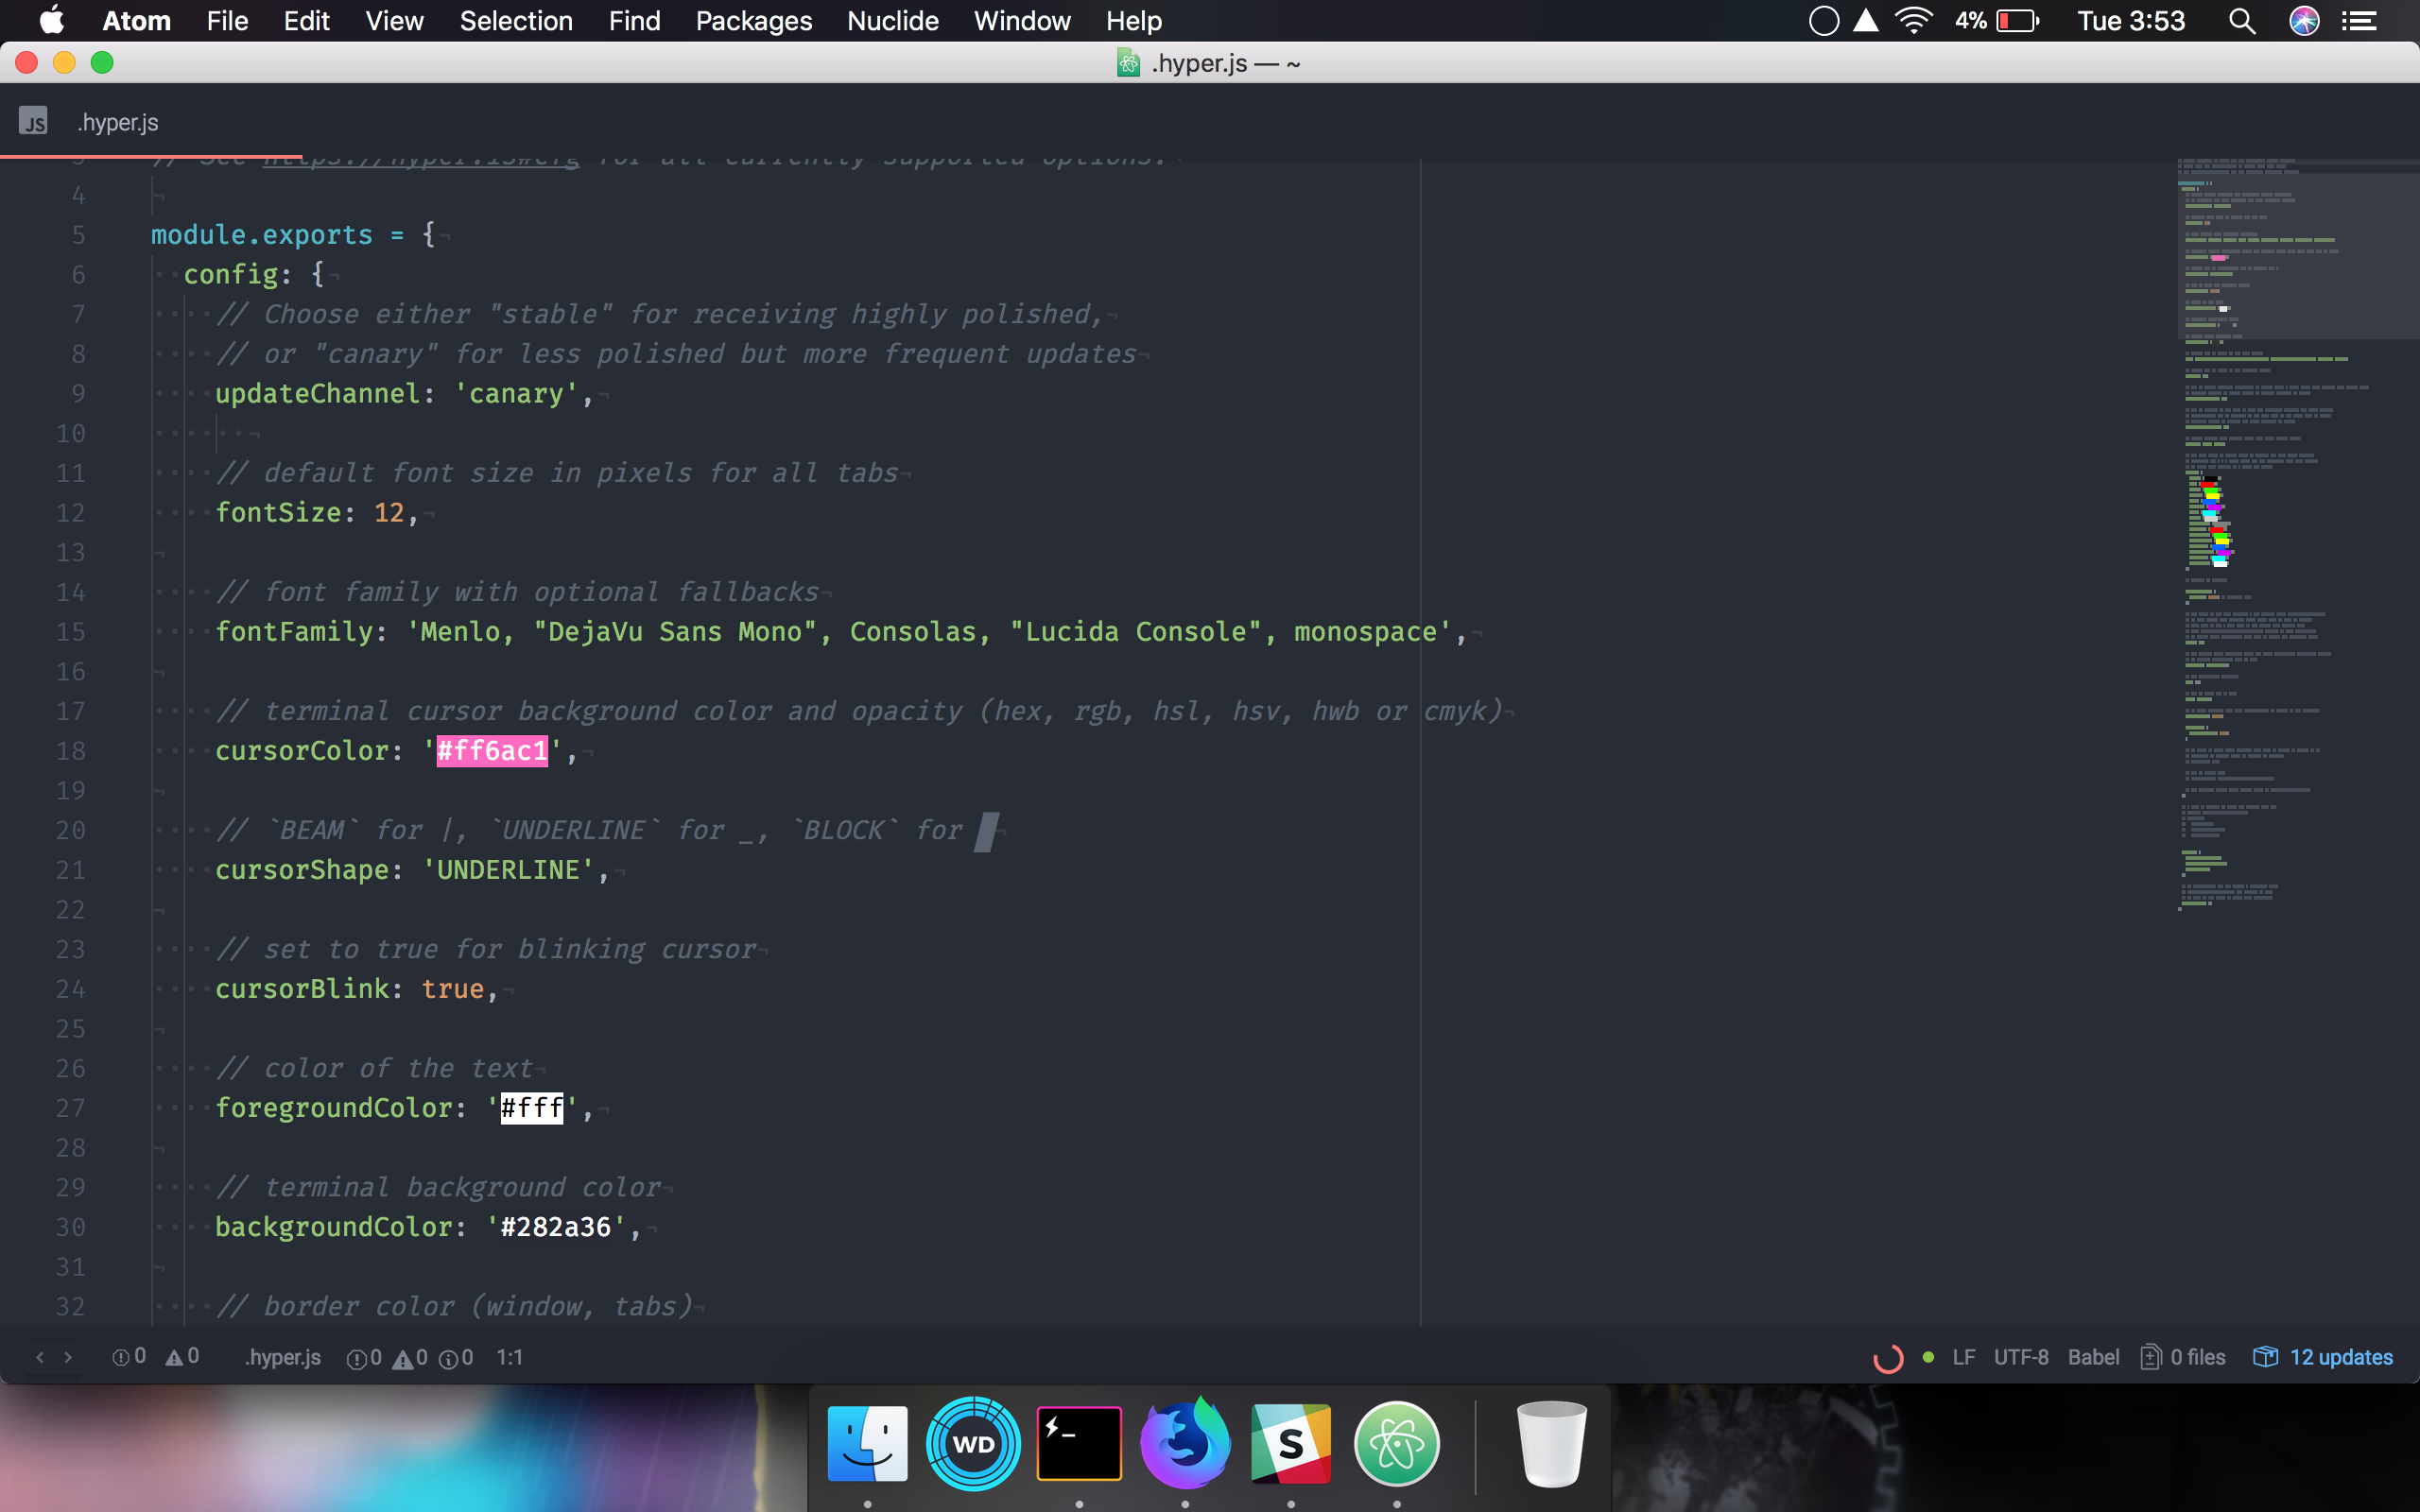
Task: Click 12 updates in the status bar
Action: pos(2340,1356)
